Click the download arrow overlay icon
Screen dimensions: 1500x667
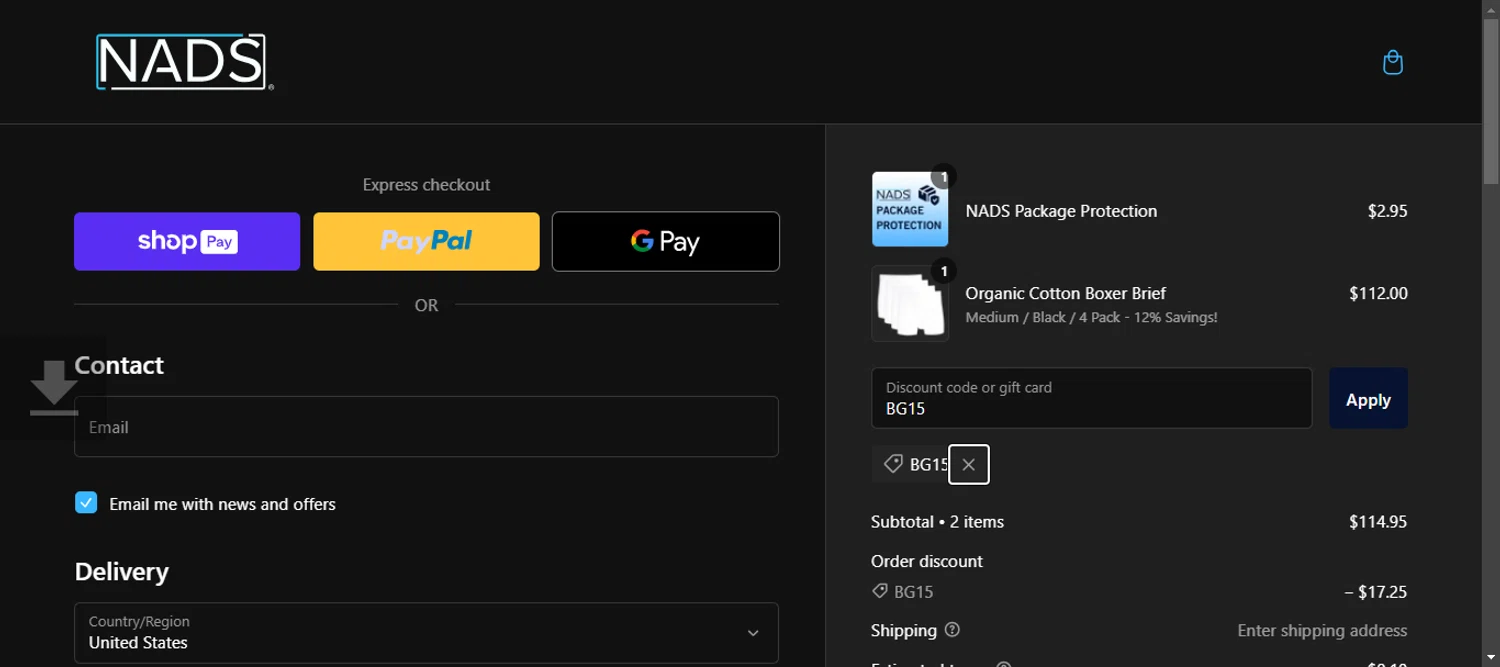[x=53, y=388]
